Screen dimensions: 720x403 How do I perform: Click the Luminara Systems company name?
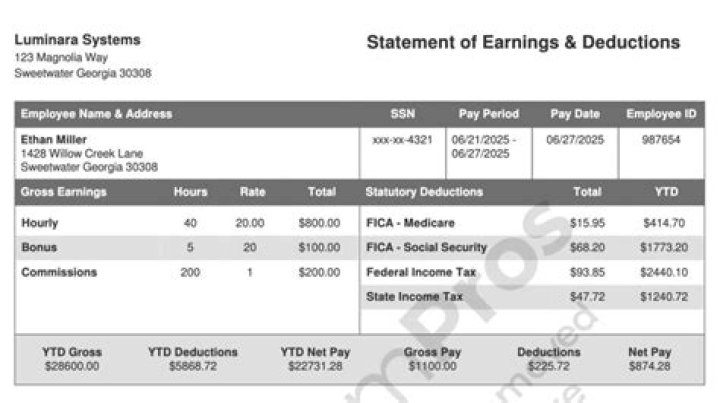click(x=77, y=40)
